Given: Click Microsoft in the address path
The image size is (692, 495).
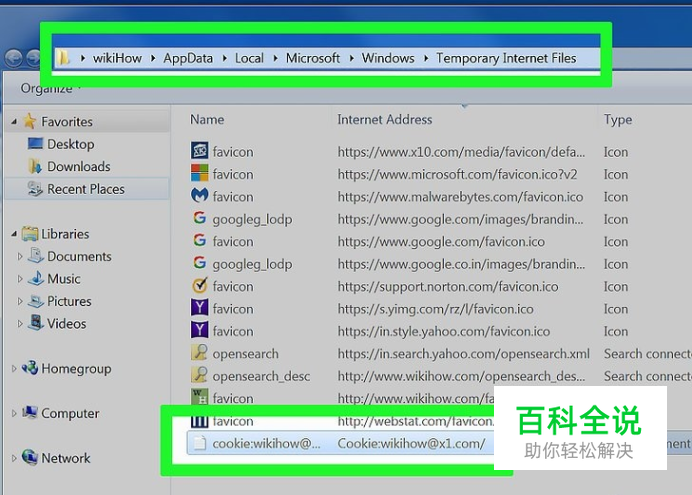Looking at the screenshot, I should [313, 58].
